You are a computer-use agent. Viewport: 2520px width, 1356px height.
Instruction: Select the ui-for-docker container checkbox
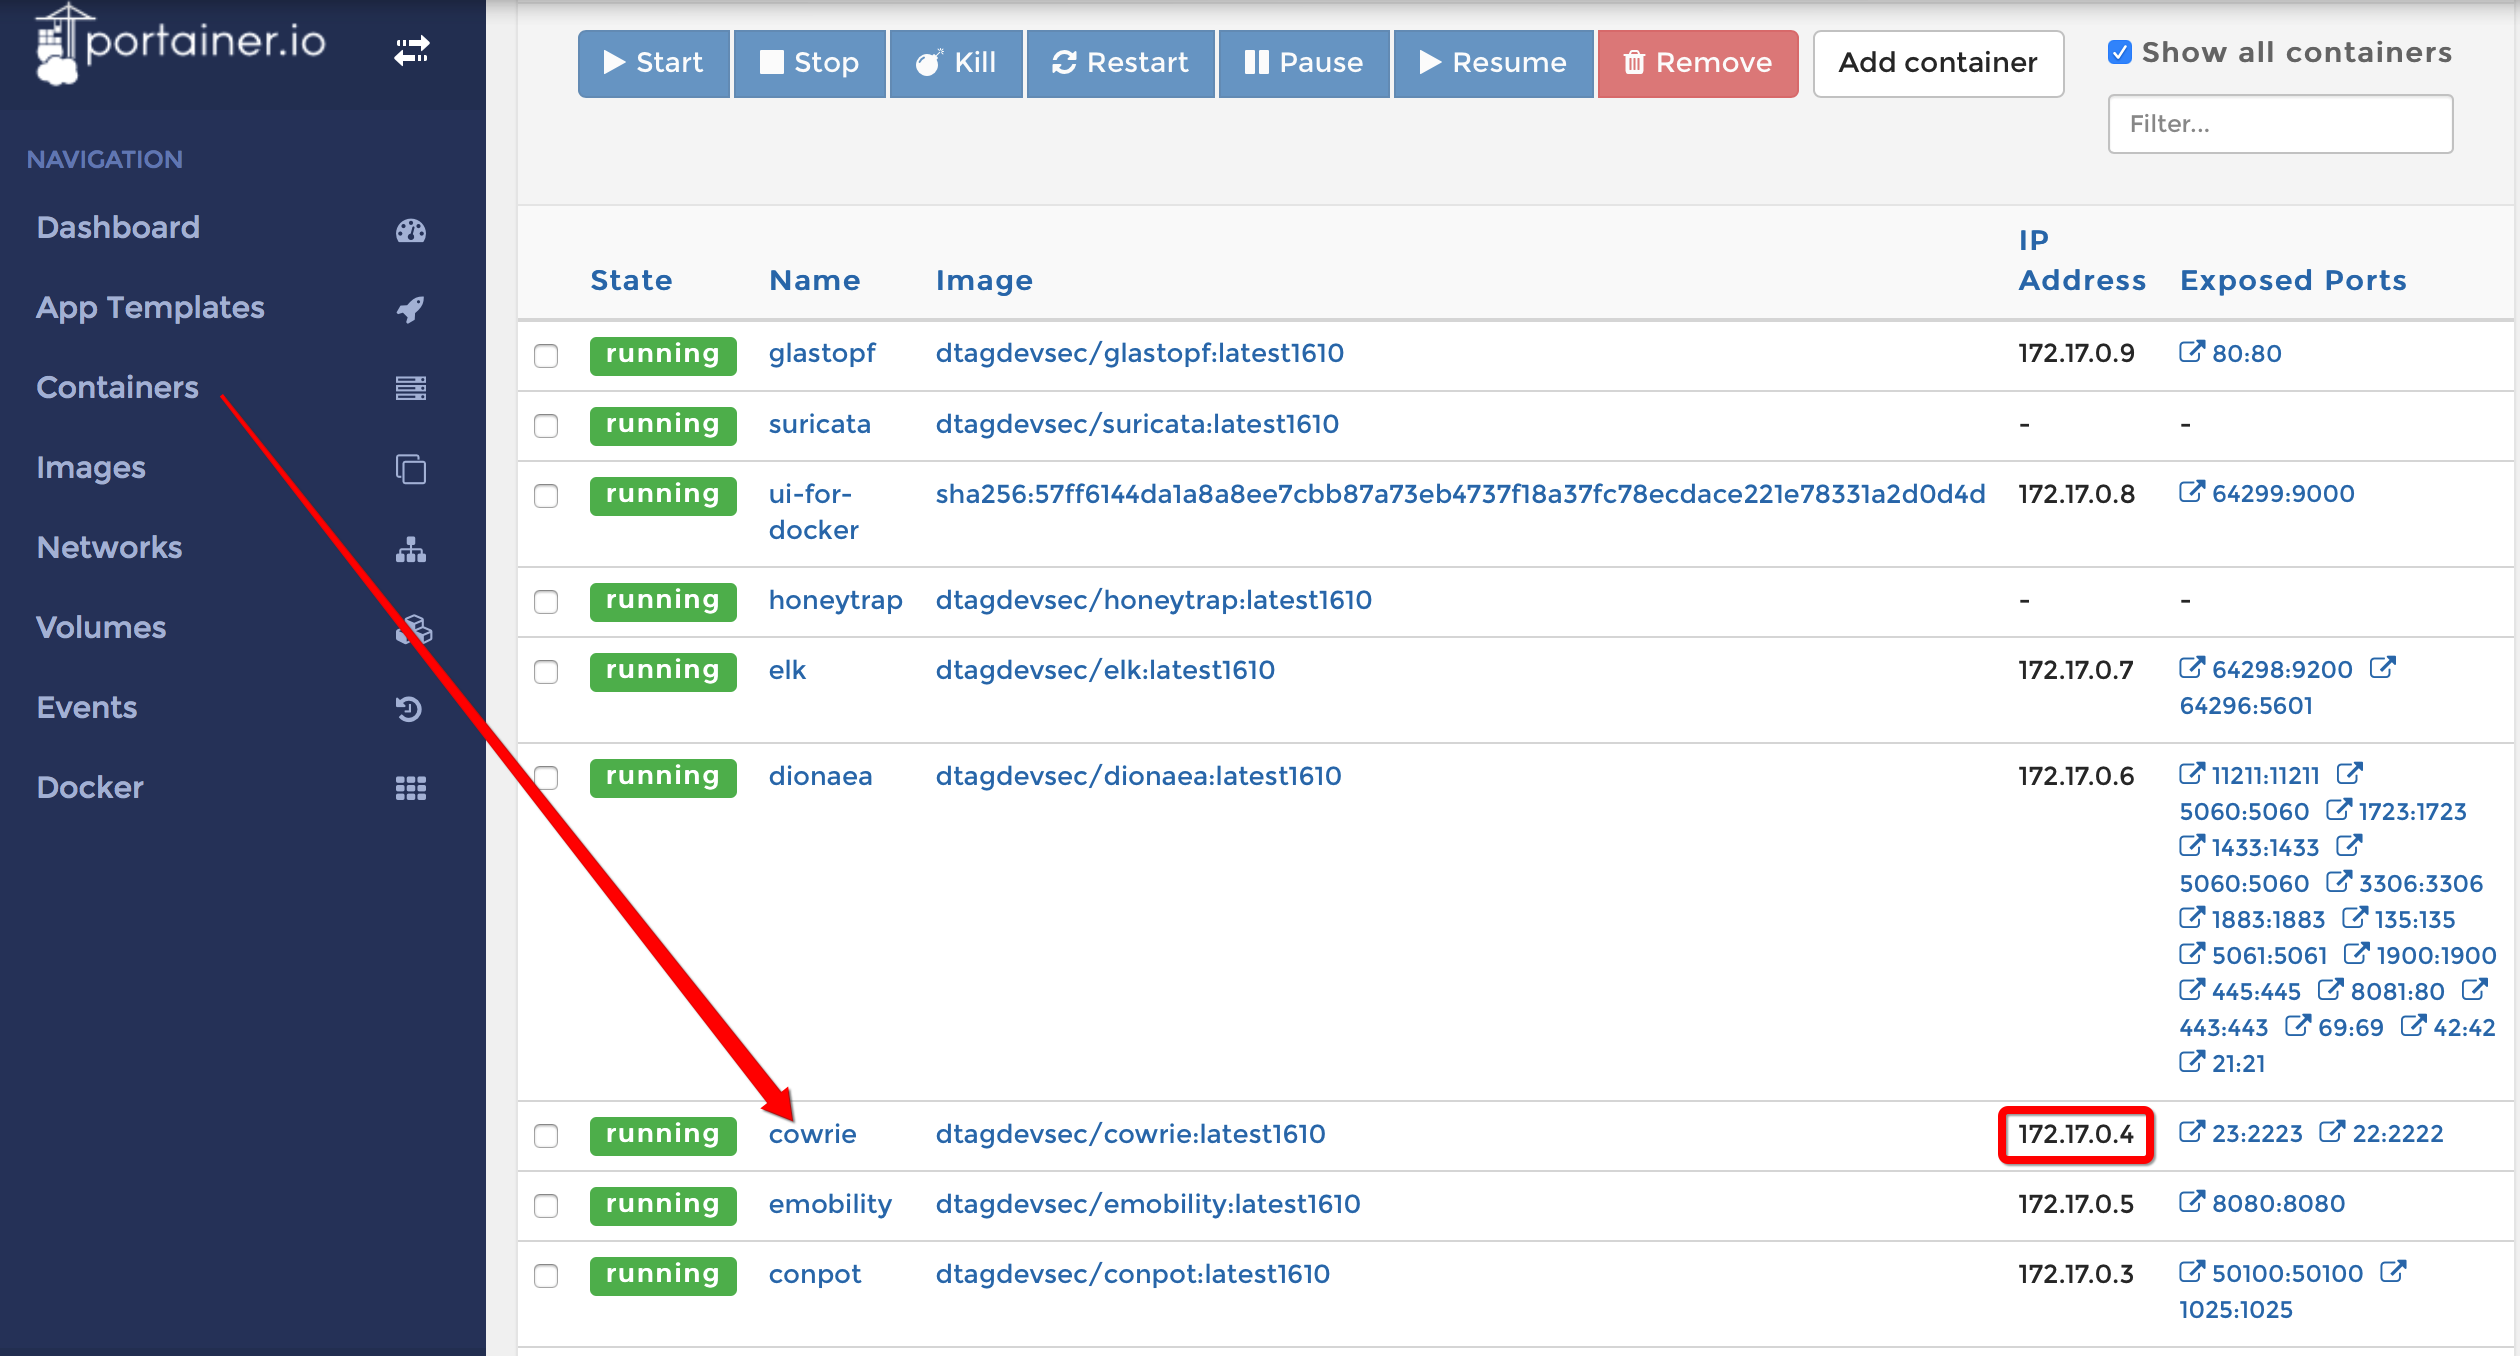point(546,496)
